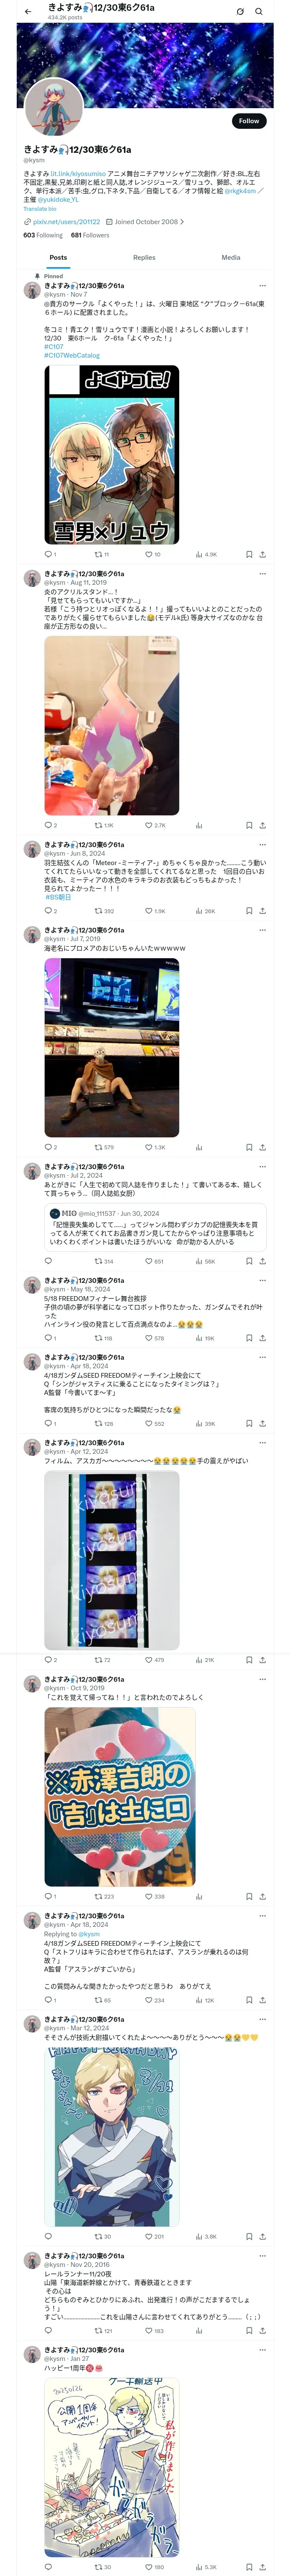Expand more options on Jul 2, 2024 post
Screen dimensions: 290x2576
[262, 1166]
